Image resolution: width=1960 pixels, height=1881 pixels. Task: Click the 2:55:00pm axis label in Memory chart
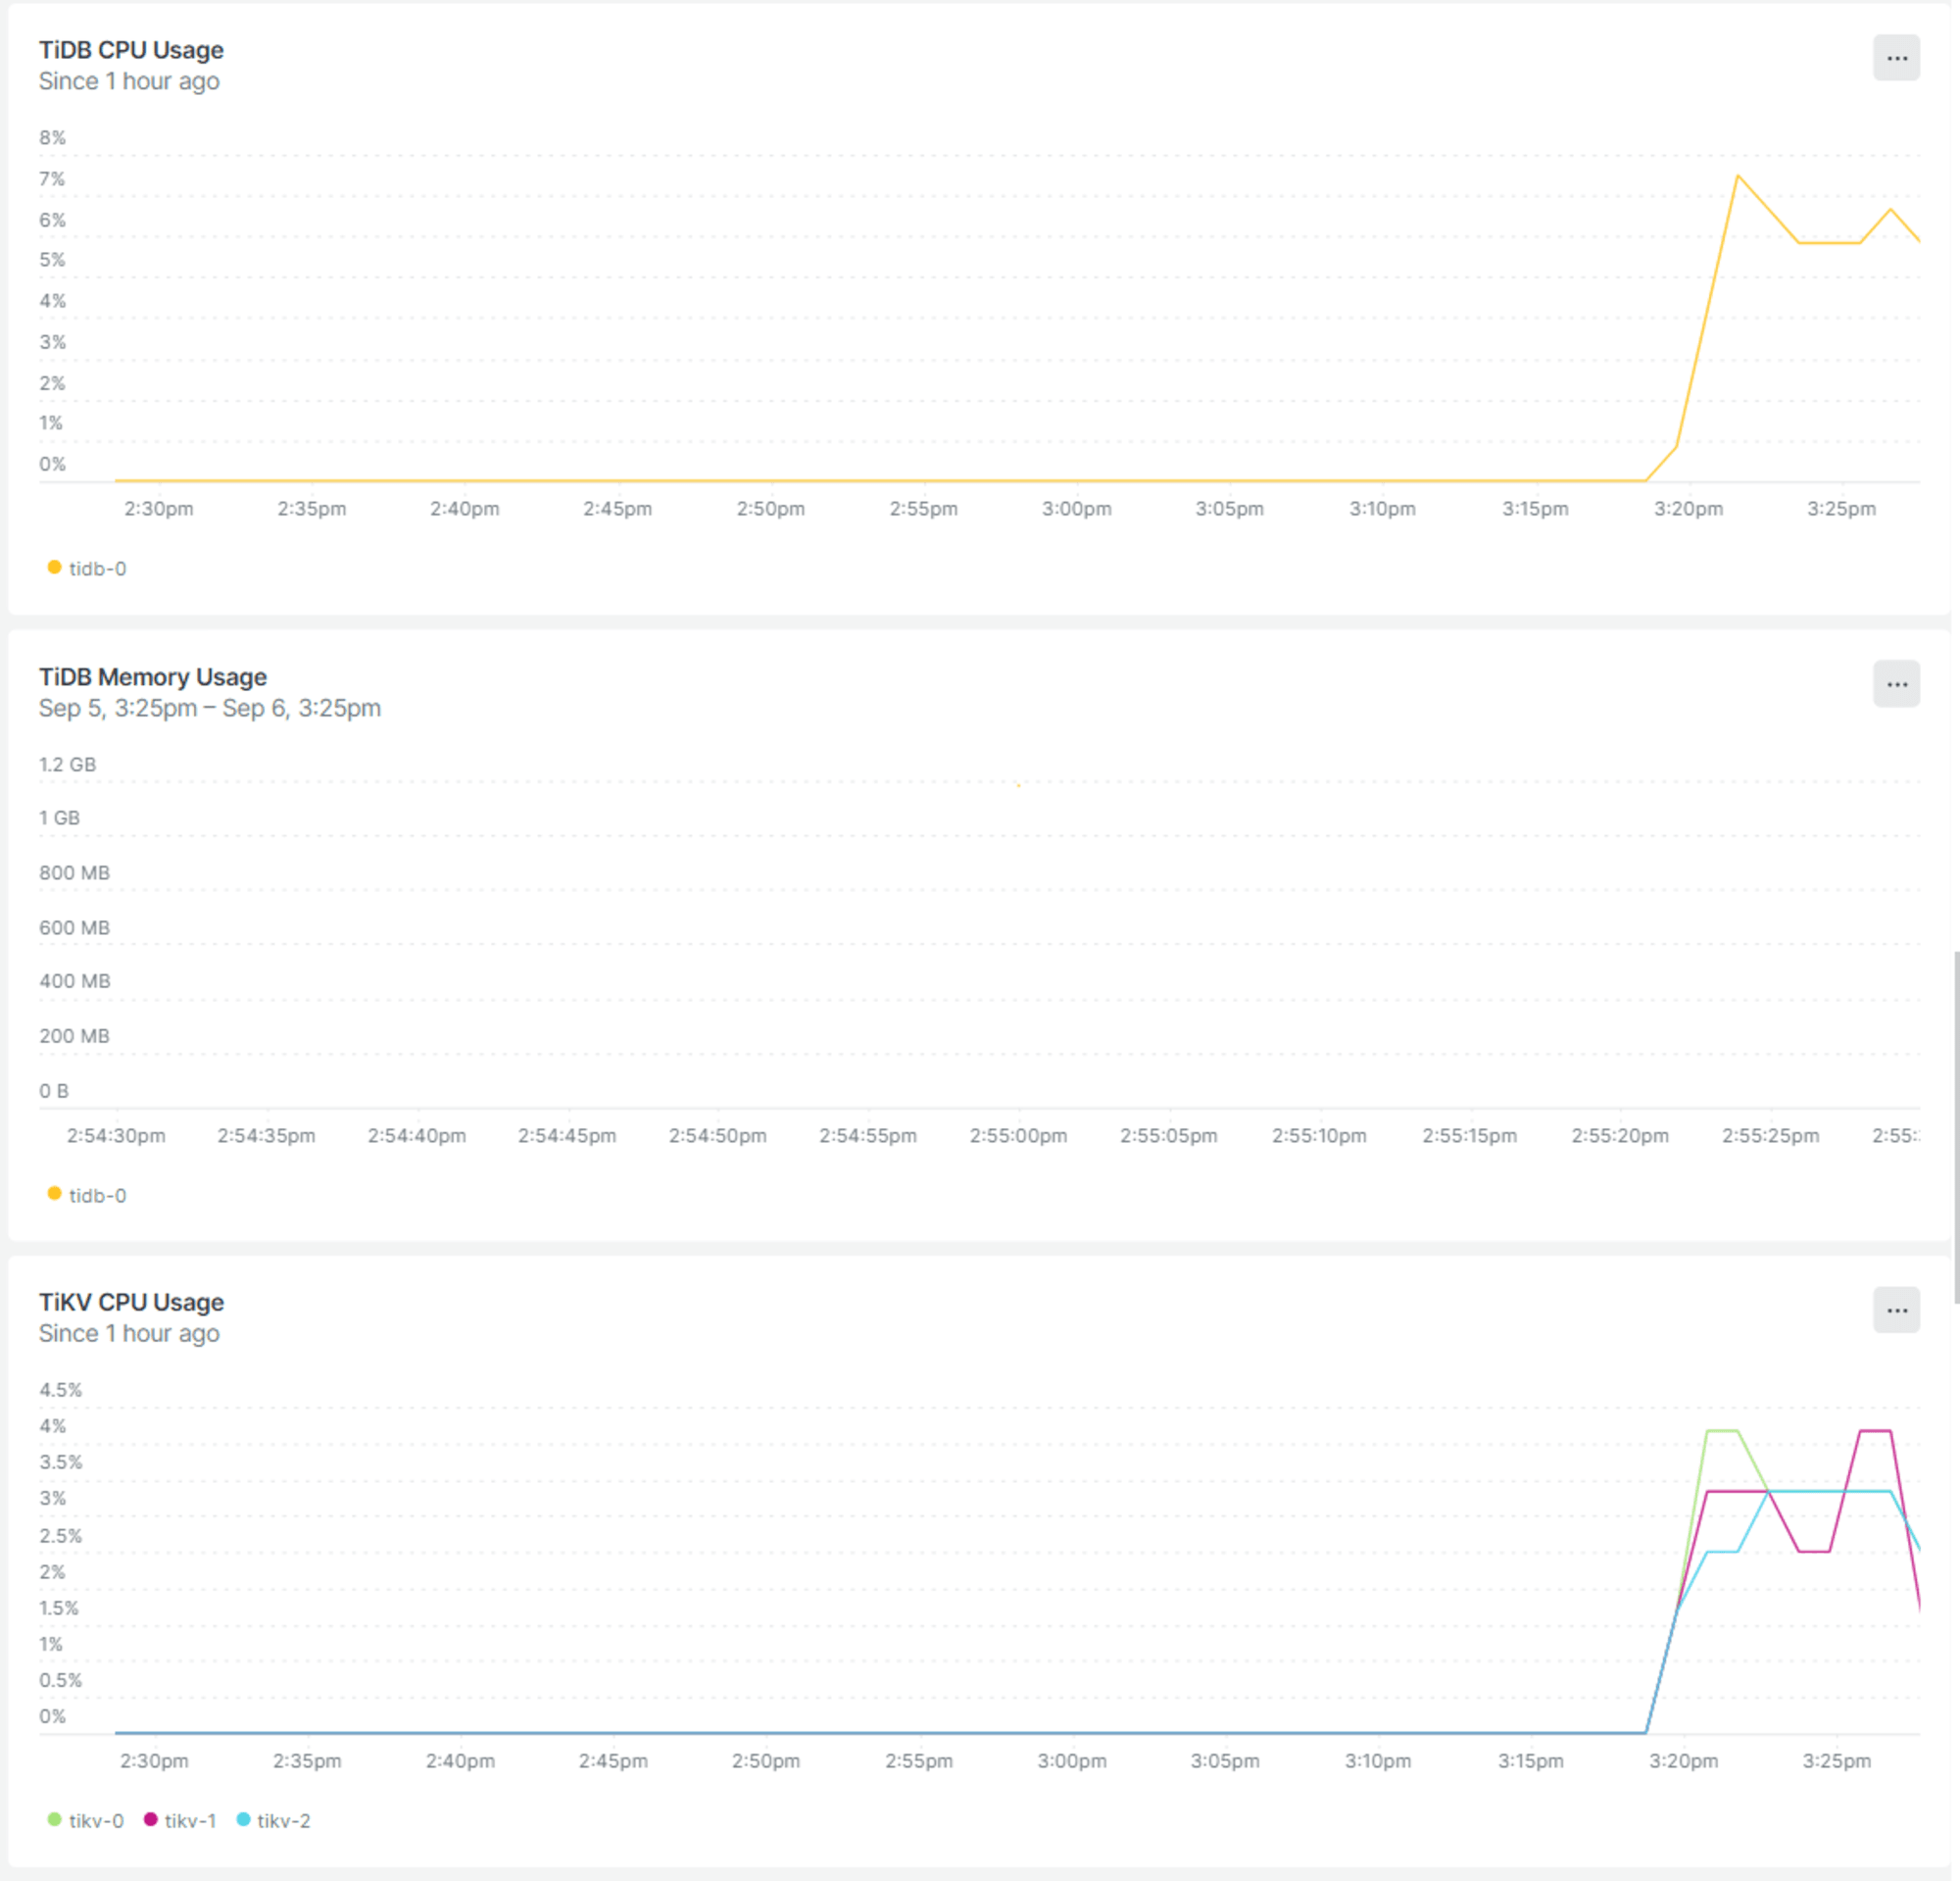coord(1018,1135)
